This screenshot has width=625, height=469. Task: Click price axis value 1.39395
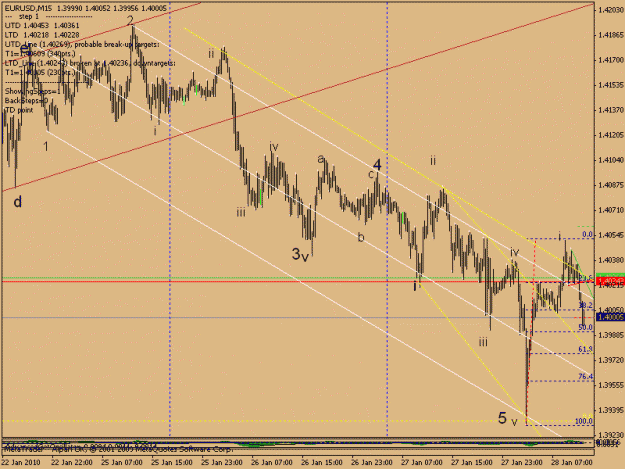[x=611, y=410]
